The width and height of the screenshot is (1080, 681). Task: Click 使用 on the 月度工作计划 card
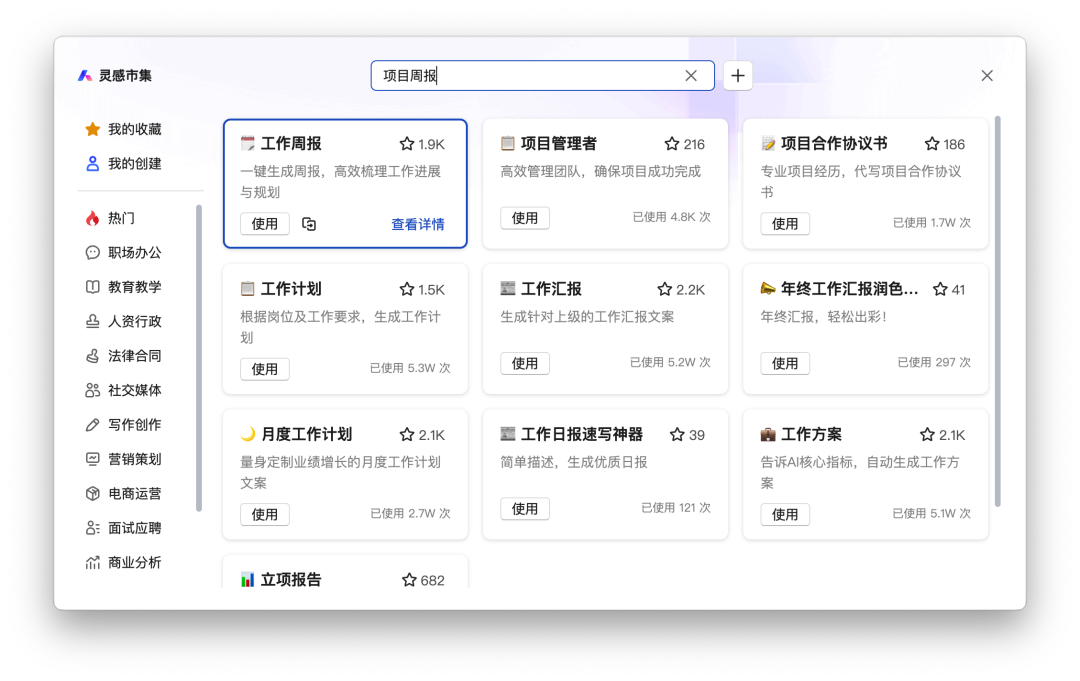[264, 514]
